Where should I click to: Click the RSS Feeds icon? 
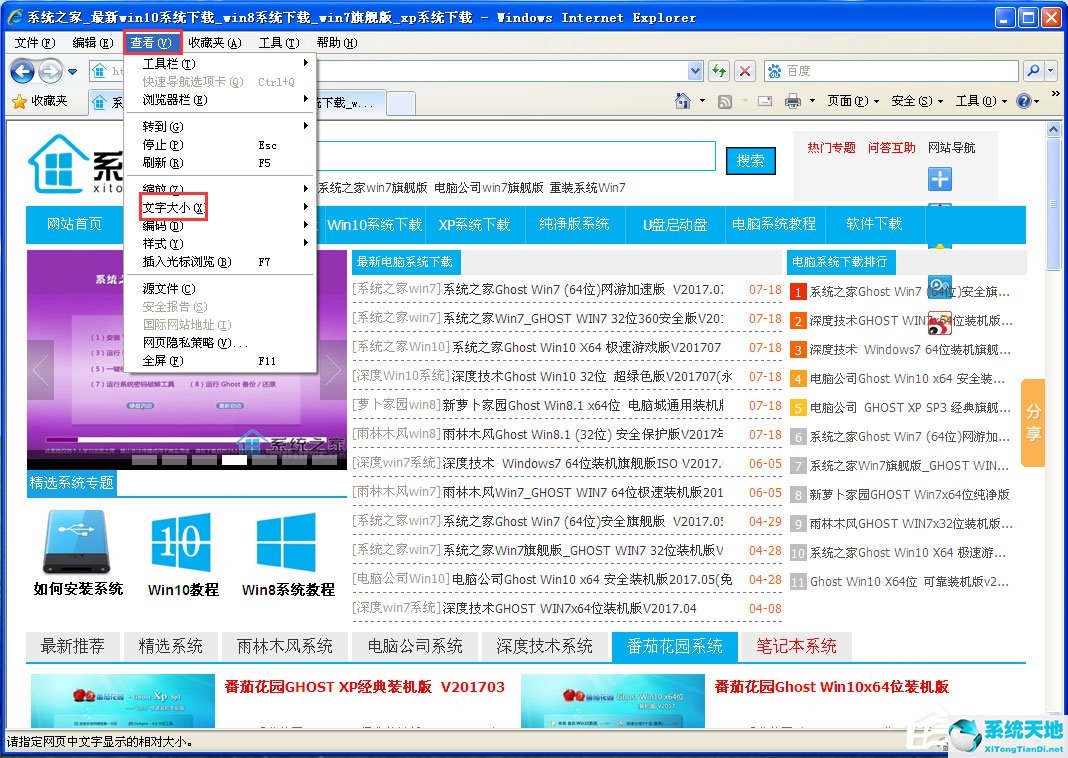(x=723, y=100)
